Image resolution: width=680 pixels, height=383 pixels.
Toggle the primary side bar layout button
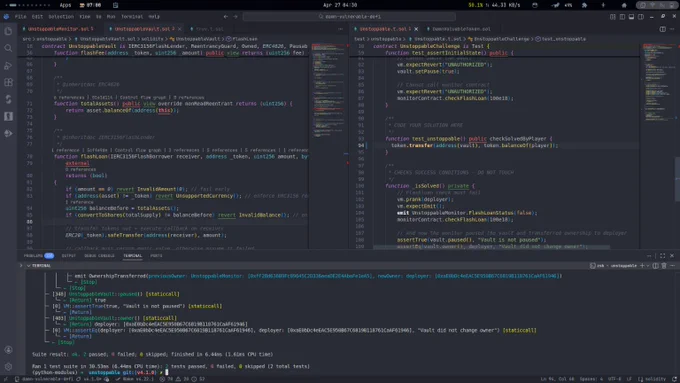622,16
